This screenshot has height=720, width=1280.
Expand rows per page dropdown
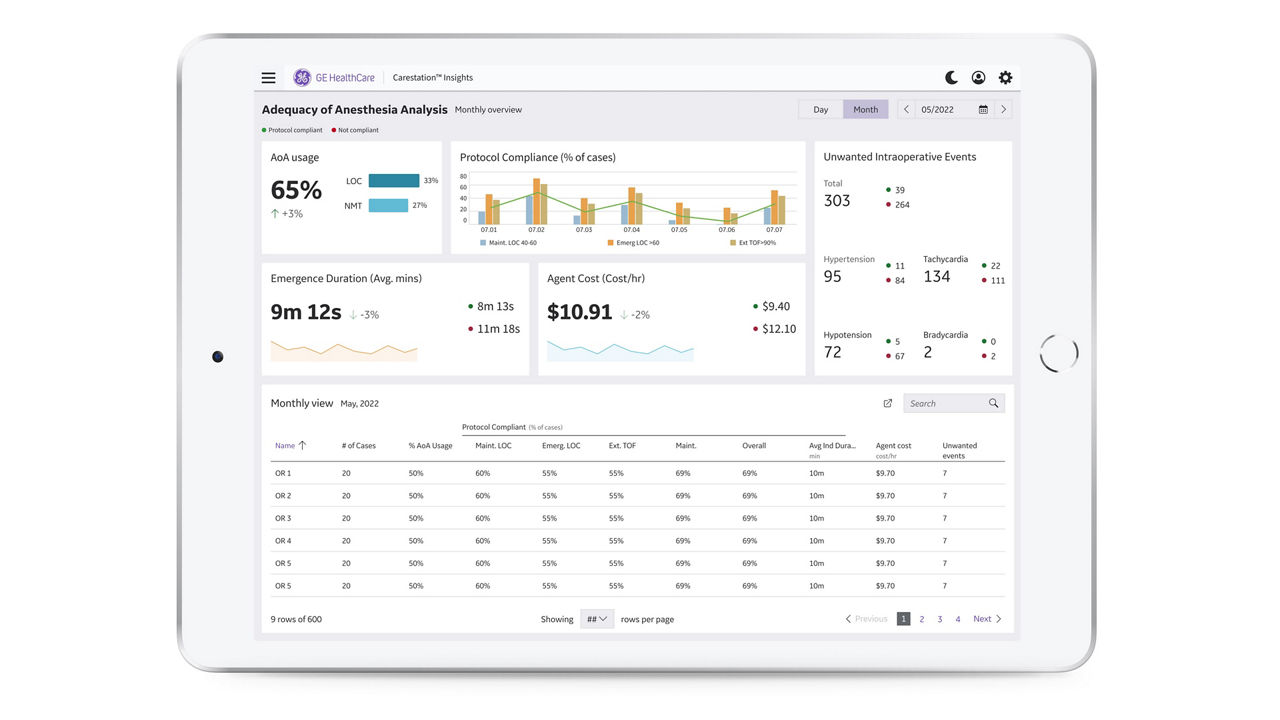597,619
